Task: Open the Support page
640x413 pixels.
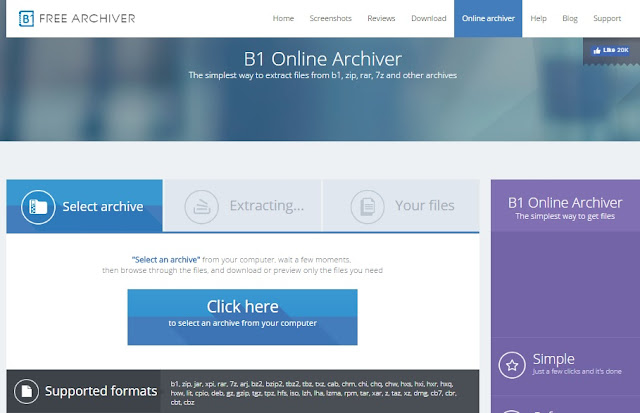Action: click(607, 18)
